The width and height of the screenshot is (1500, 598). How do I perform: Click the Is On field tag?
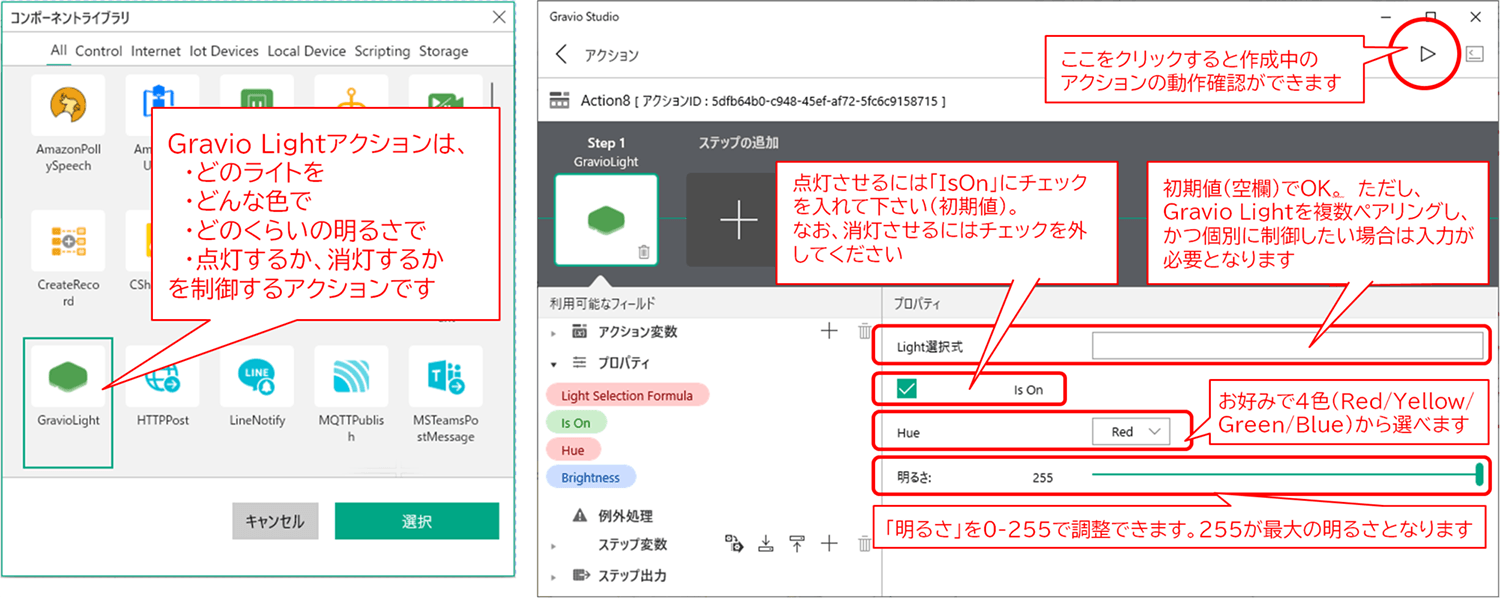(576, 423)
